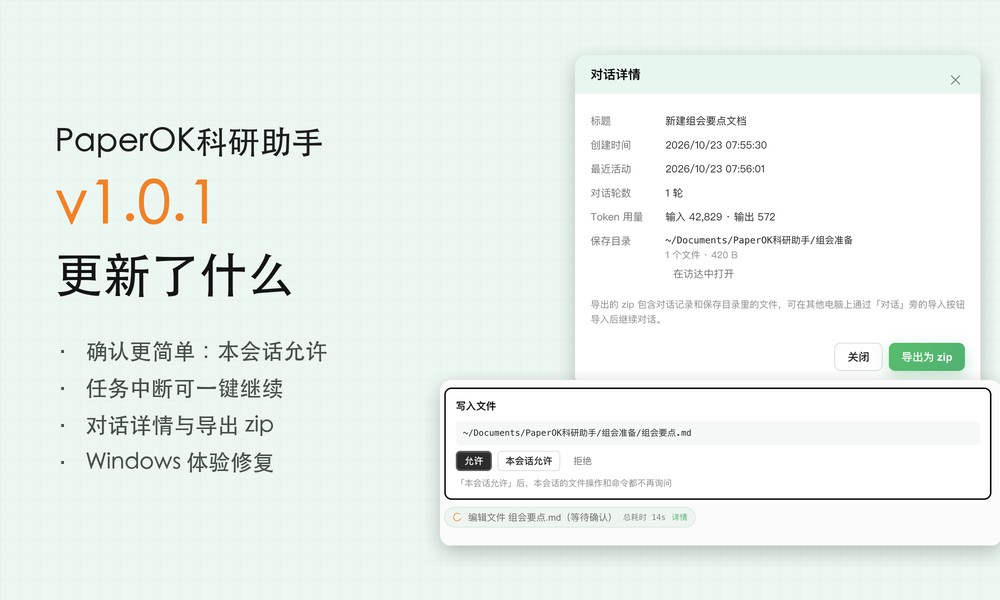Click the 1 个文件 · 420 B text
The image size is (1000, 600).
click(x=701, y=255)
